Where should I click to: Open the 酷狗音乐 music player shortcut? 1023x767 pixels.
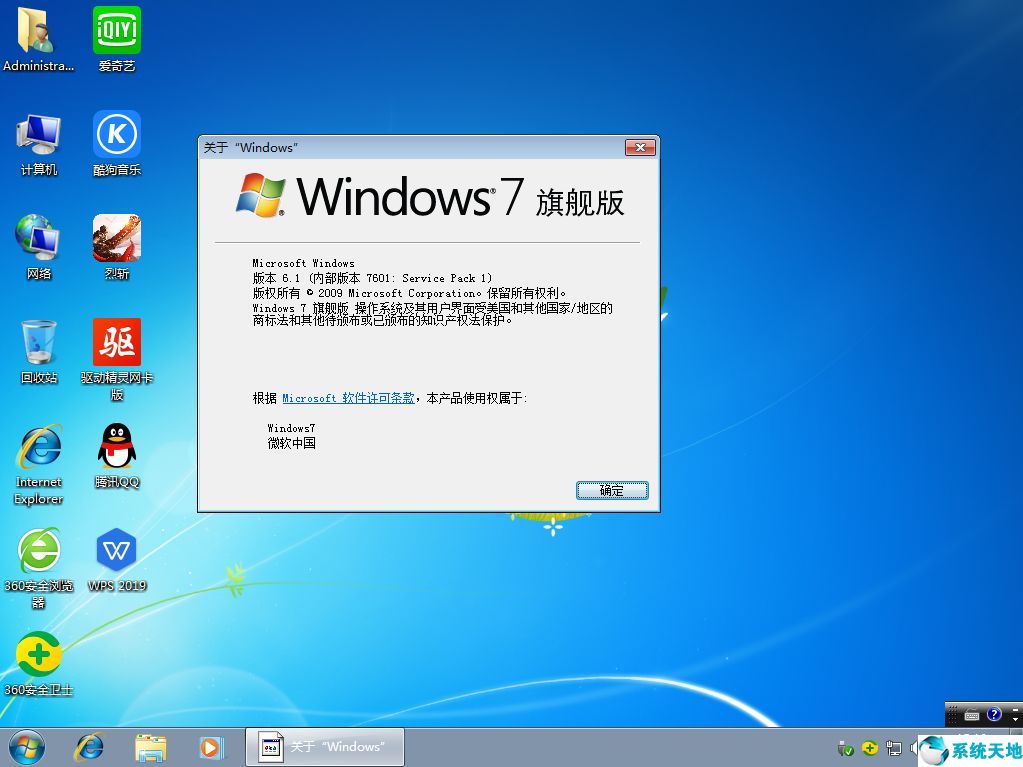(x=117, y=143)
